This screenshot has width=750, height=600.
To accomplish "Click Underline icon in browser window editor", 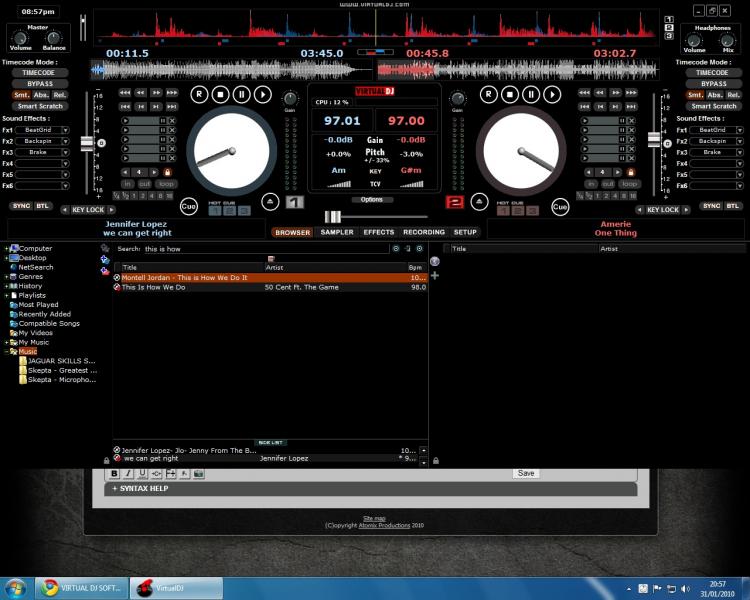I will click(x=142, y=474).
